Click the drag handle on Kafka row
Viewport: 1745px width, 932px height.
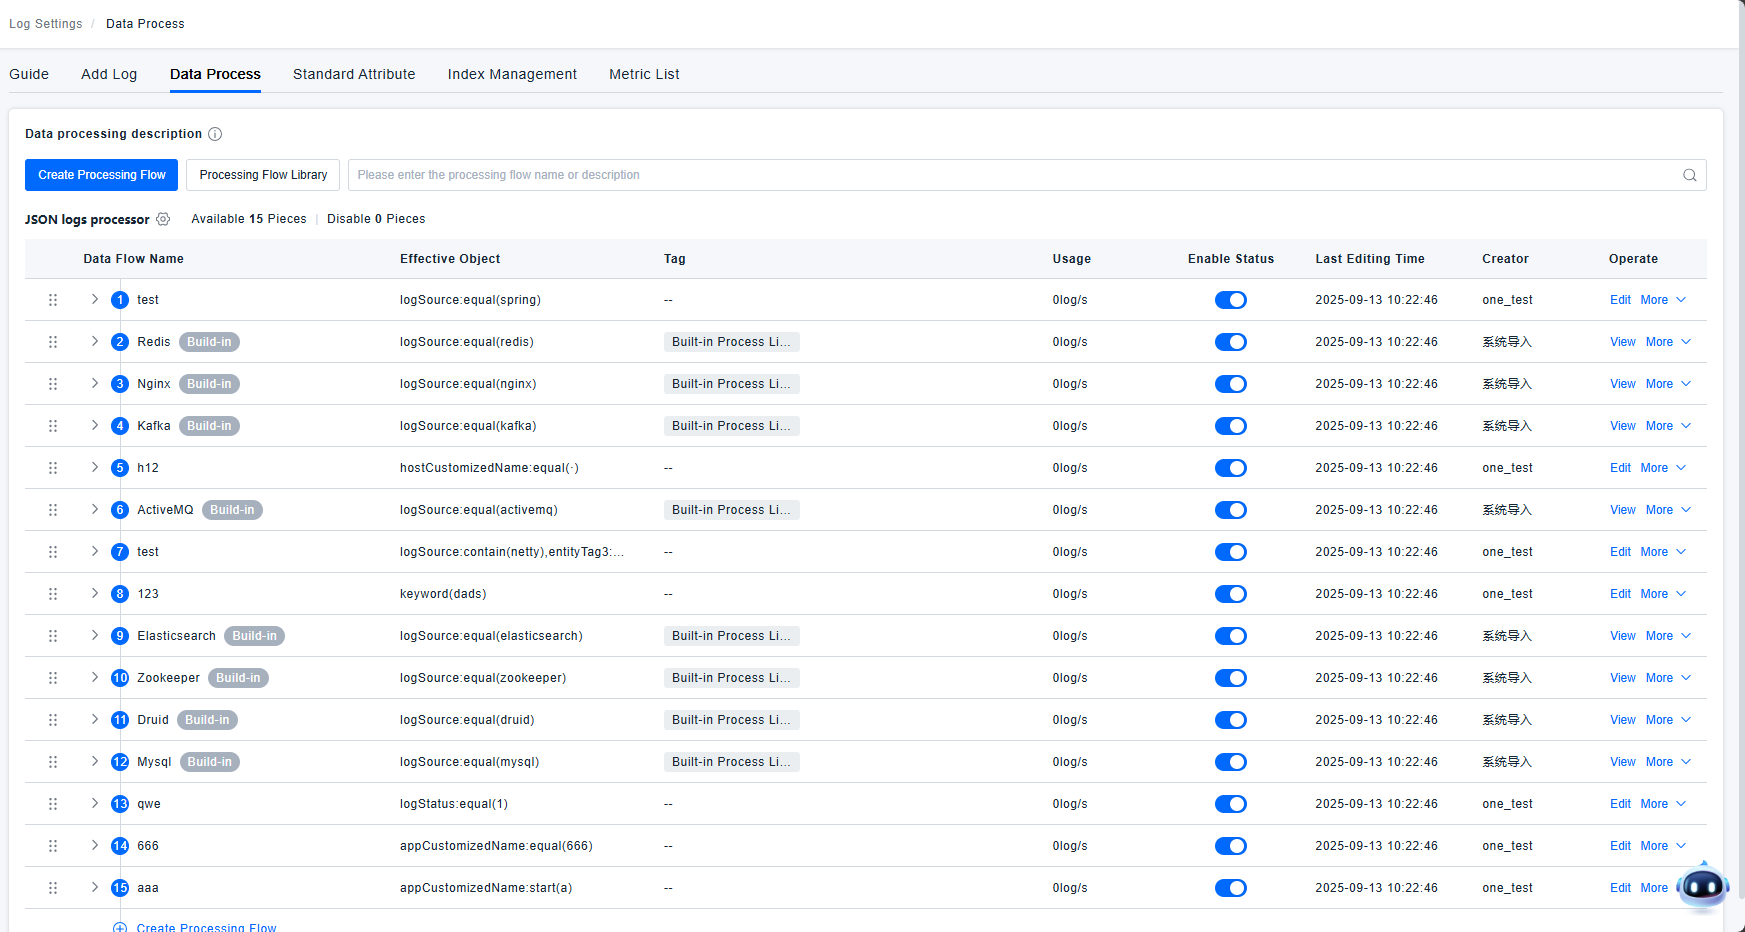click(x=53, y=426)
